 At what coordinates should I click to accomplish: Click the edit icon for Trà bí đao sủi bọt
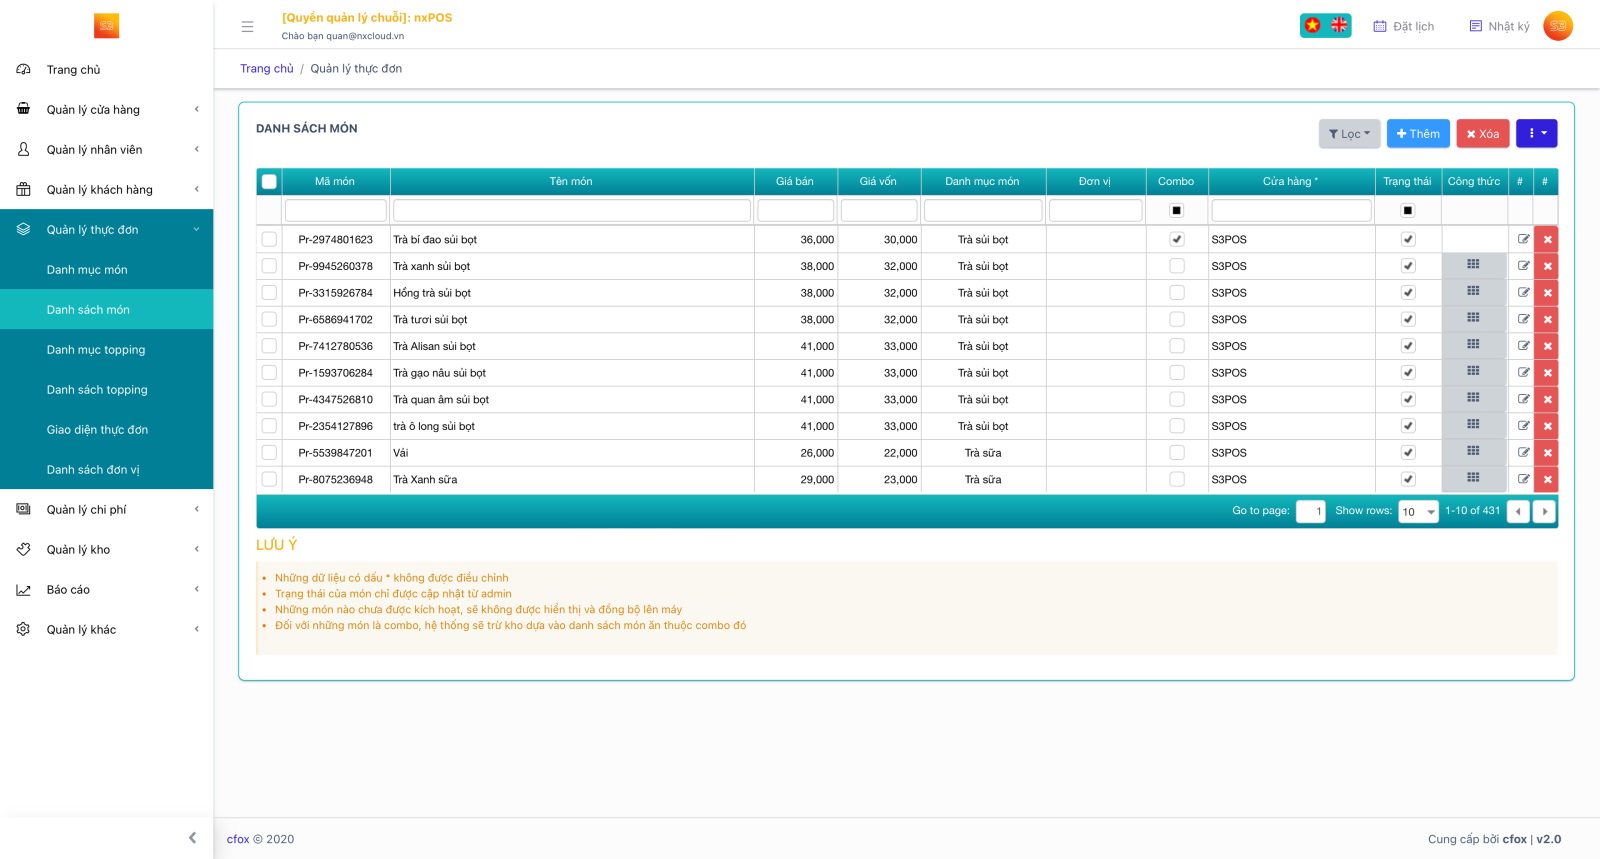pyautogui.click(x=1523, y=239)
